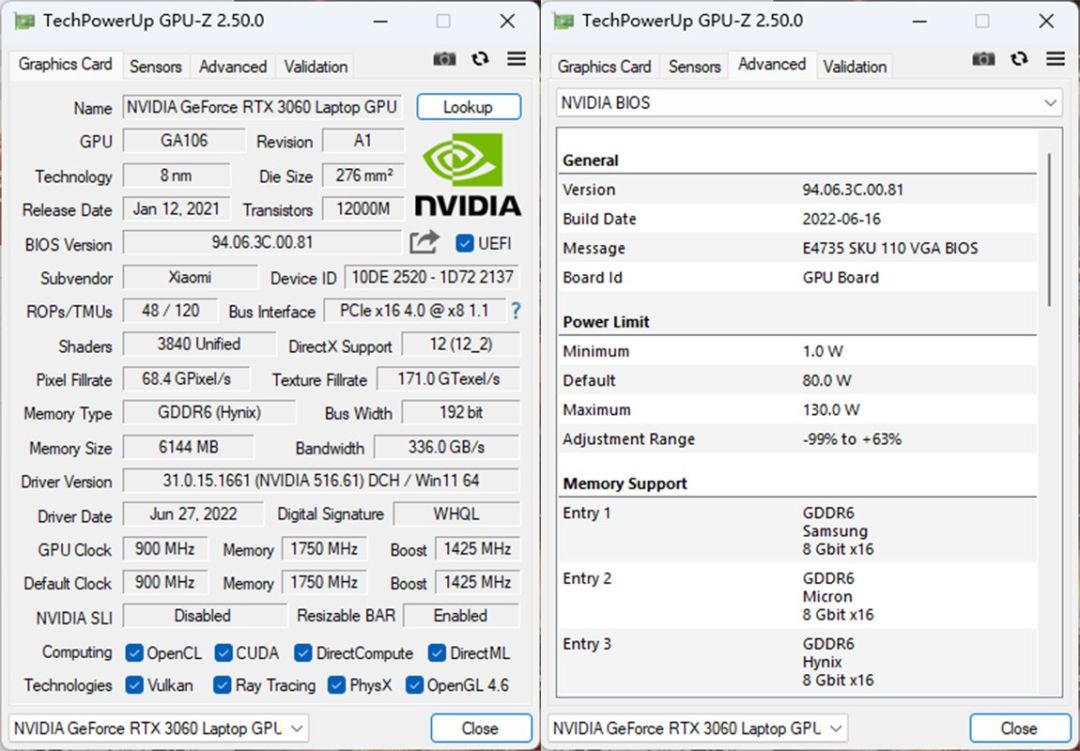Switch to Advanced tab in left window
Viewport: 1080px width, 751px height.
click(233, 67)
